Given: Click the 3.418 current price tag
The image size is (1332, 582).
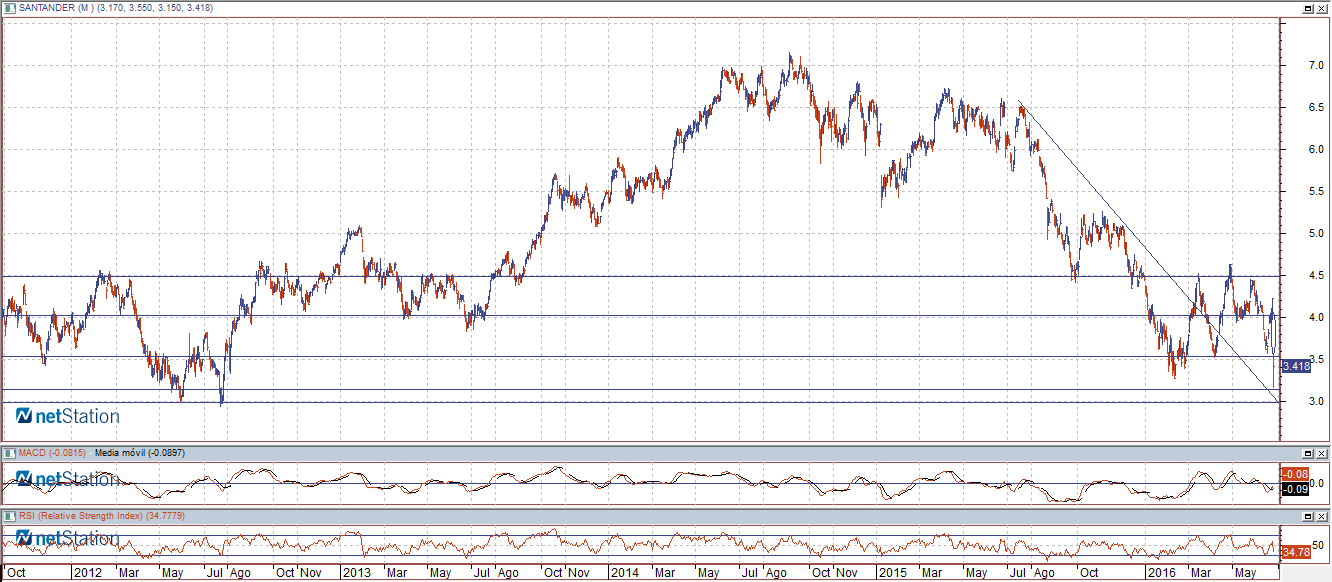Looking at the screenshot, I should (1296, 366).
